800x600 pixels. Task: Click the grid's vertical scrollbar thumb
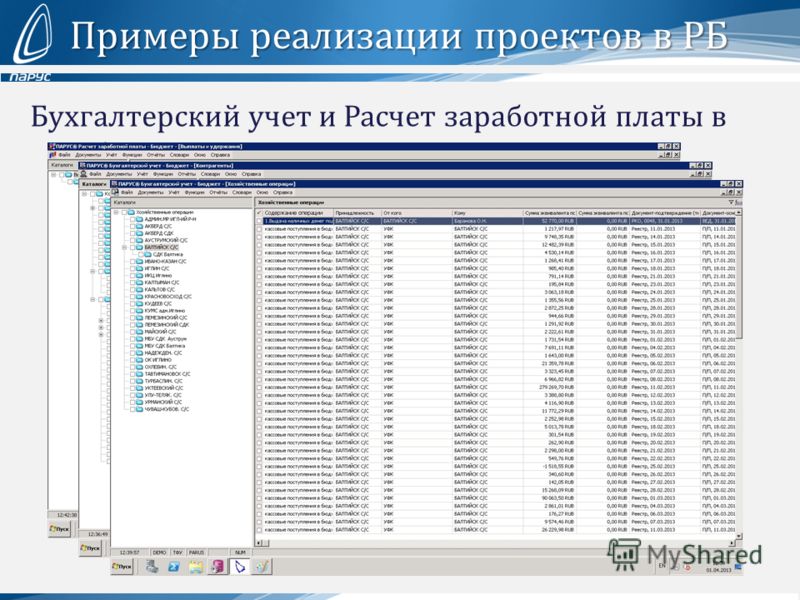739,277
